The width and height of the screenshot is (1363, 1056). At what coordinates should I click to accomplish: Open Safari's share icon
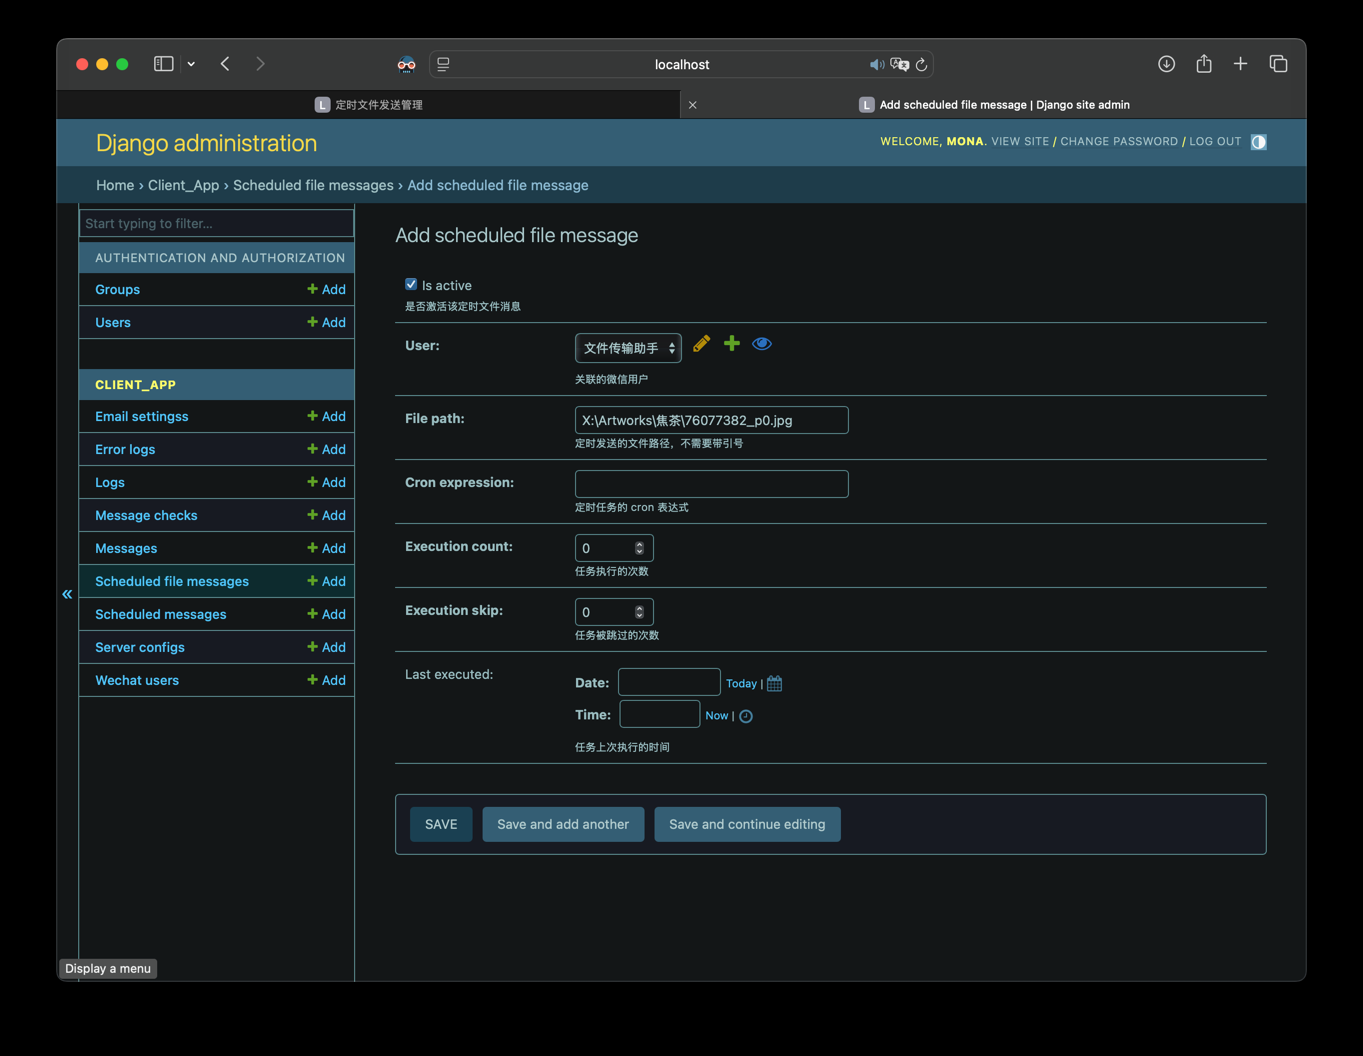tap(1204, 64)
